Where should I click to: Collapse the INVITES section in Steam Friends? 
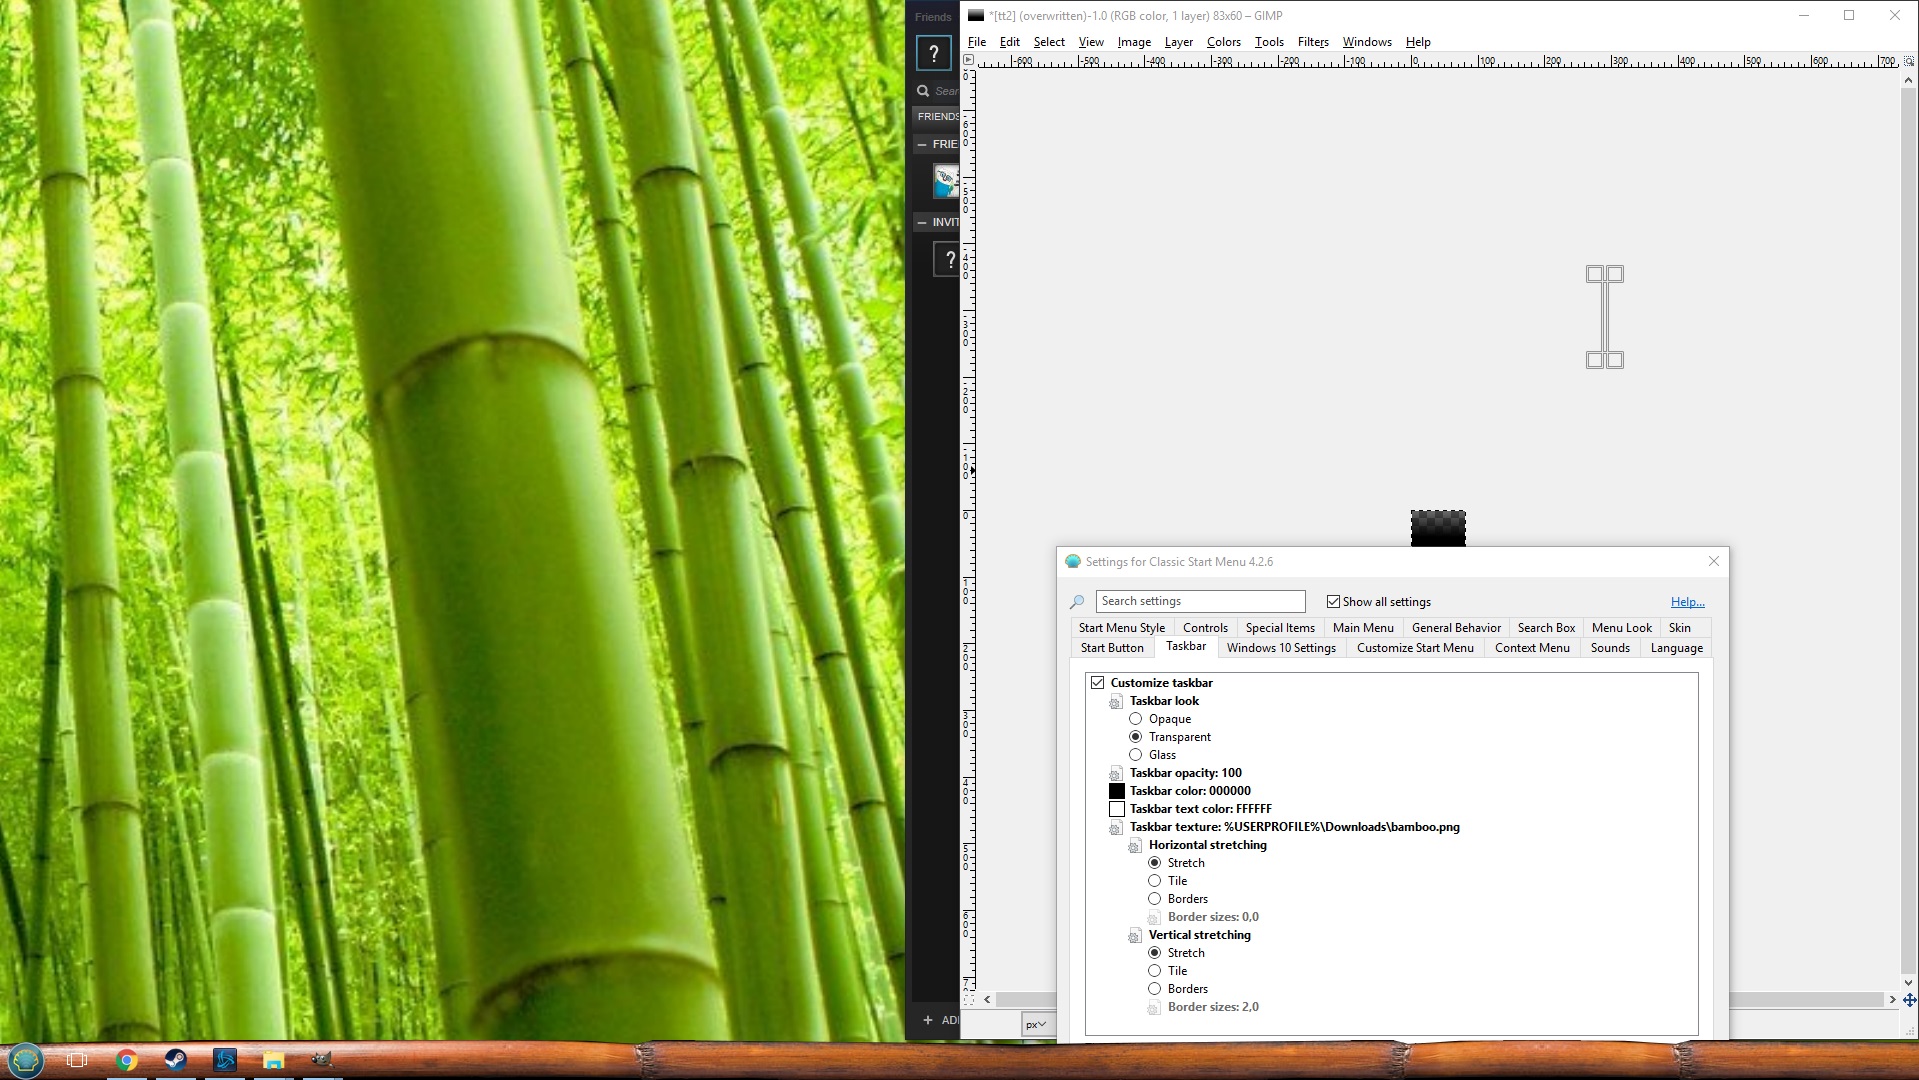click(922, 222)
